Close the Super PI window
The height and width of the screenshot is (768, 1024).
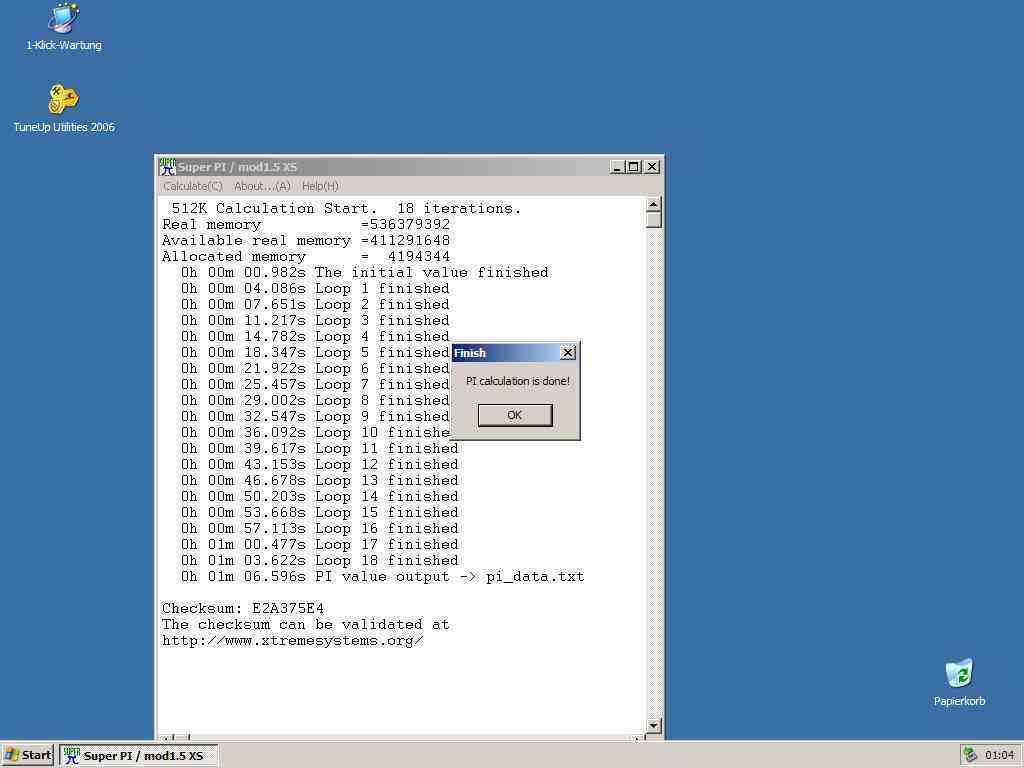pyautogui.click(x=652, y=167)
